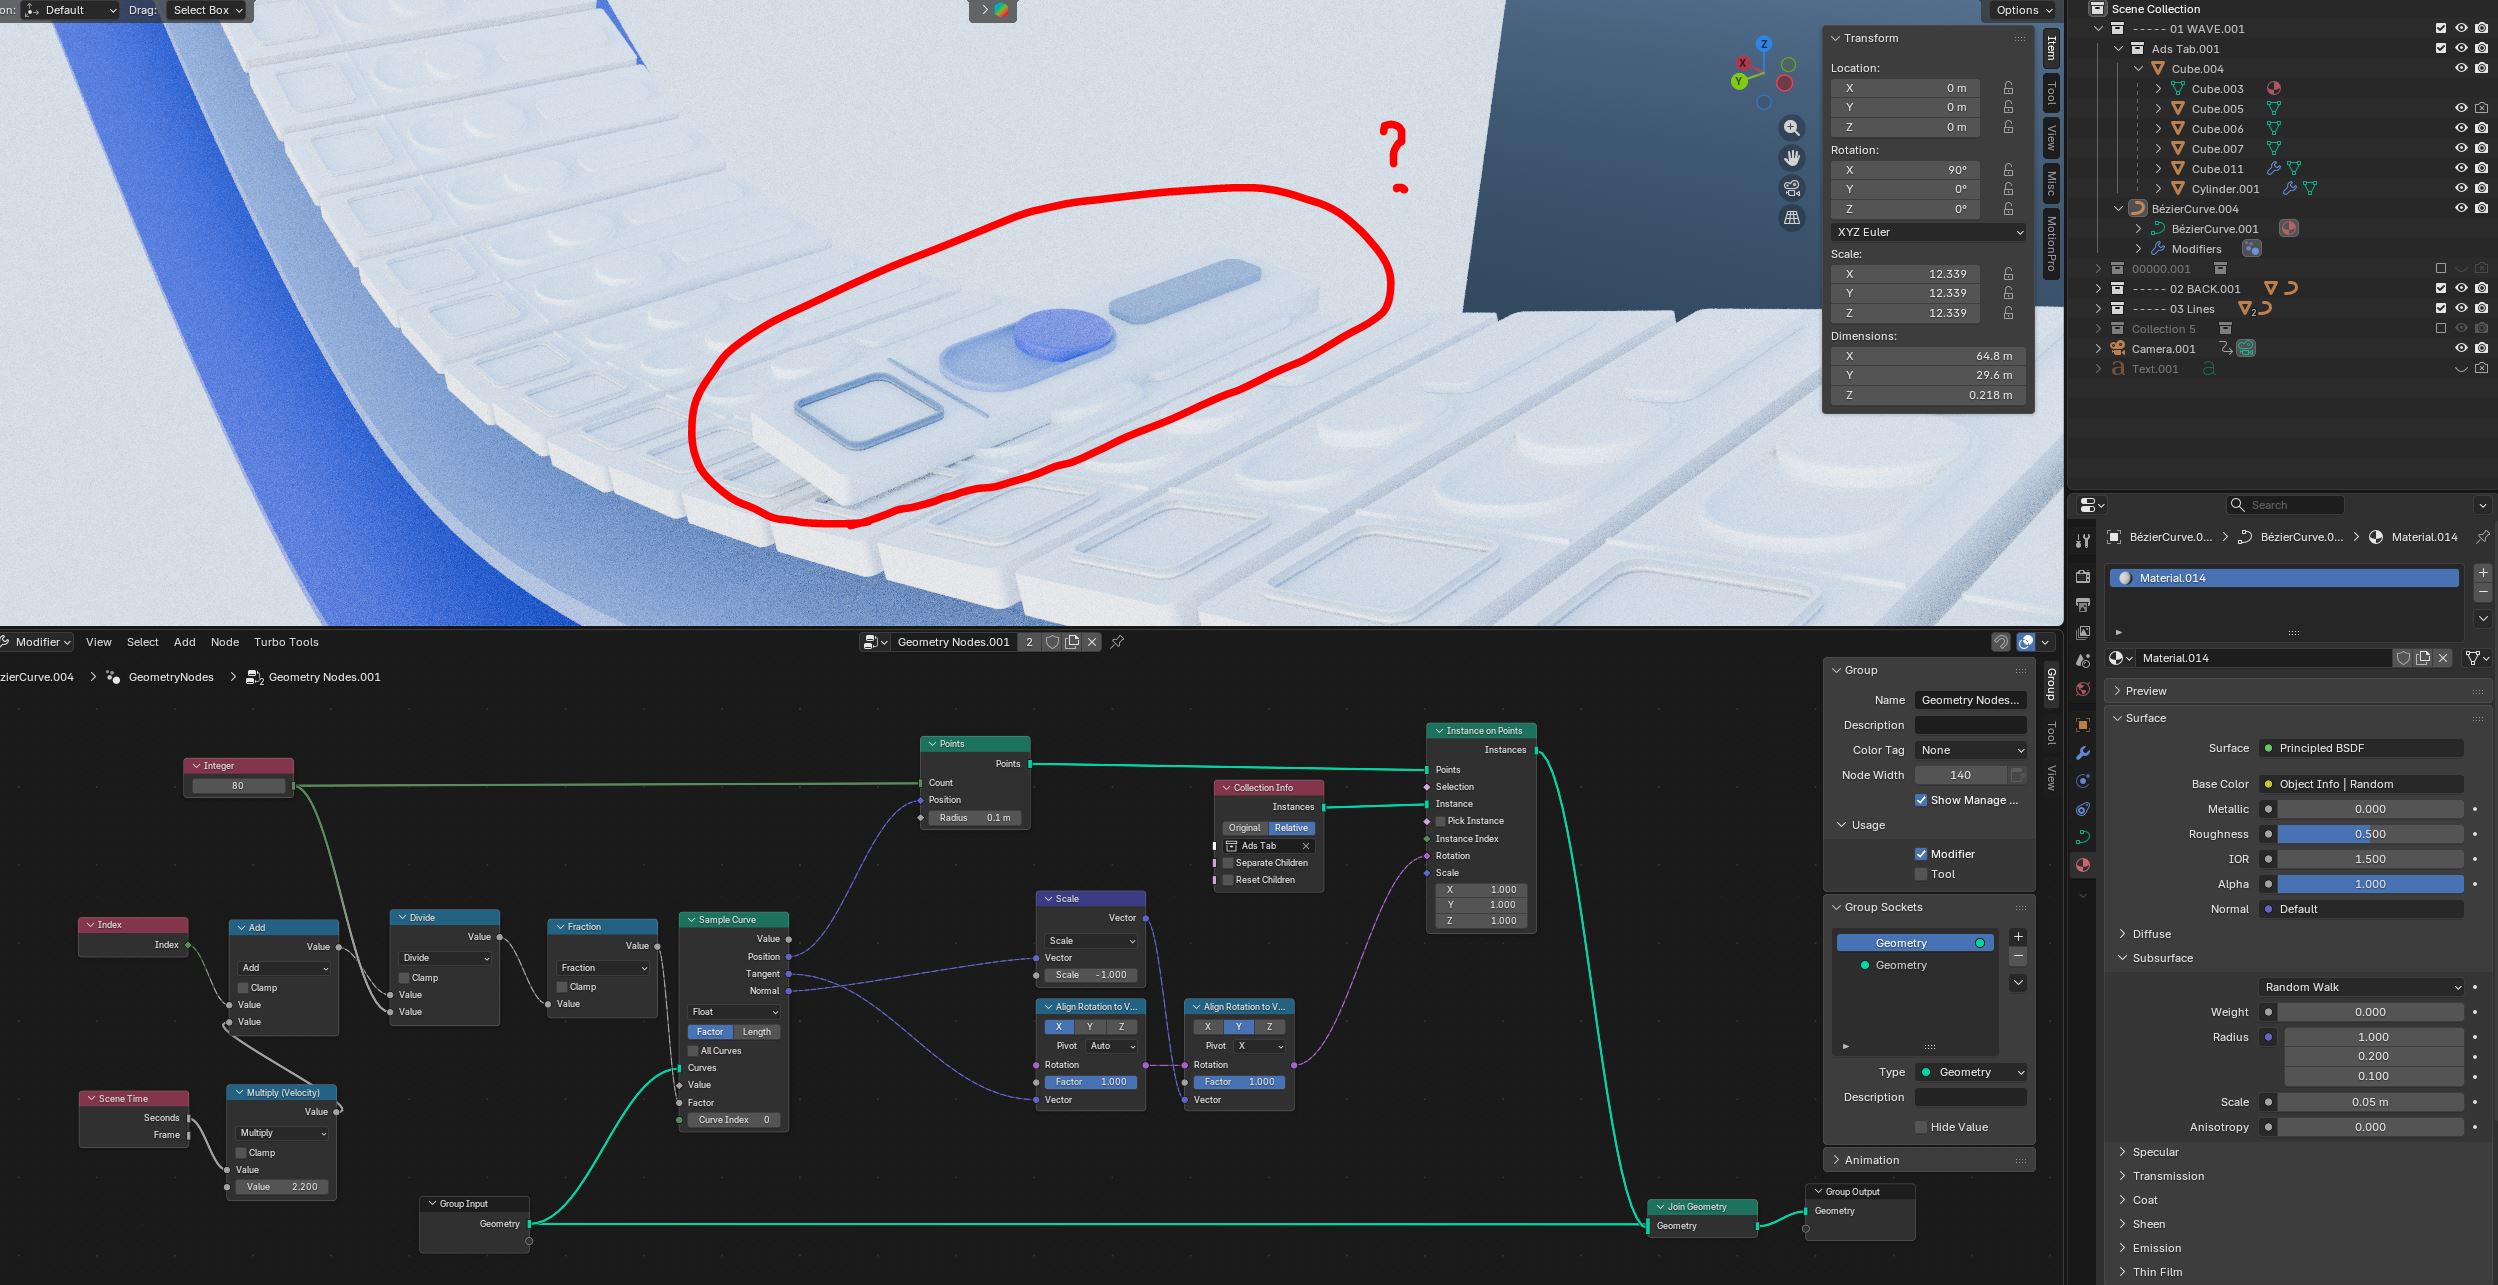The image size is (2498, 1285).
Task: Duplicate Material.014 with the new-copy icon
Action: pos(2423,658)
